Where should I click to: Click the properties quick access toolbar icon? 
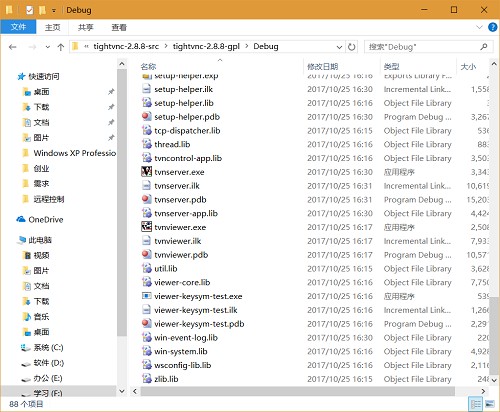click(30, 10)
